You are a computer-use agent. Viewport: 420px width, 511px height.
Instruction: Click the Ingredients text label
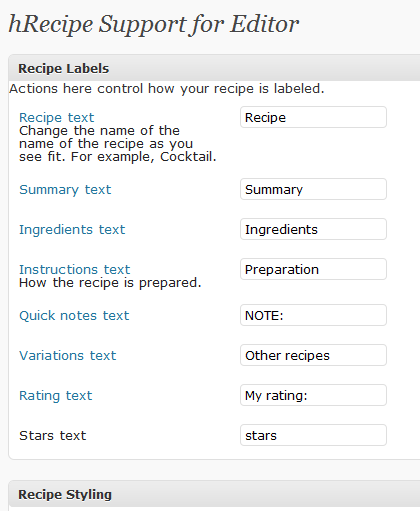[72, 230]
